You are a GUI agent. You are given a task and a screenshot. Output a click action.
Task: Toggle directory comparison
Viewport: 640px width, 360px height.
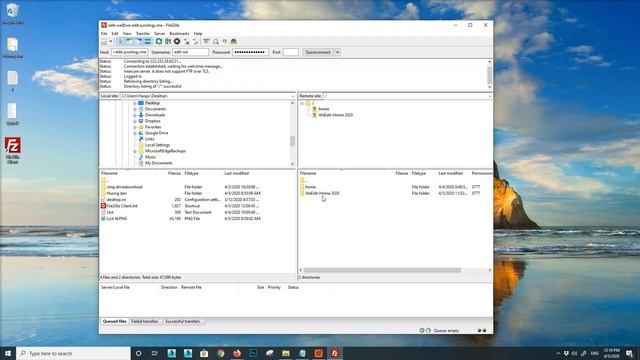click(x=216, y=42)
